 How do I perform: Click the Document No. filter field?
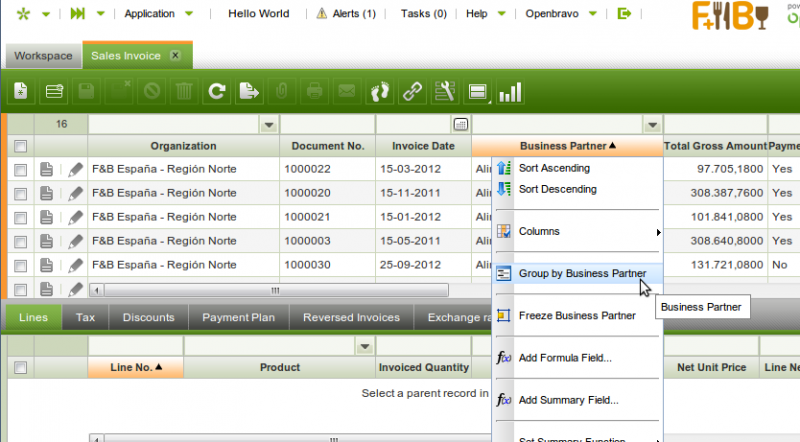327,125
